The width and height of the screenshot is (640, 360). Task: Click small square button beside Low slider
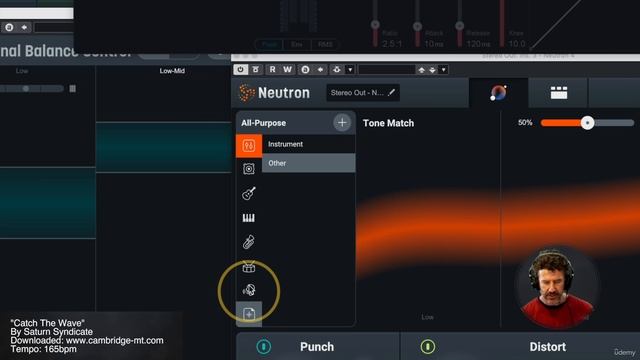(73, 89)
